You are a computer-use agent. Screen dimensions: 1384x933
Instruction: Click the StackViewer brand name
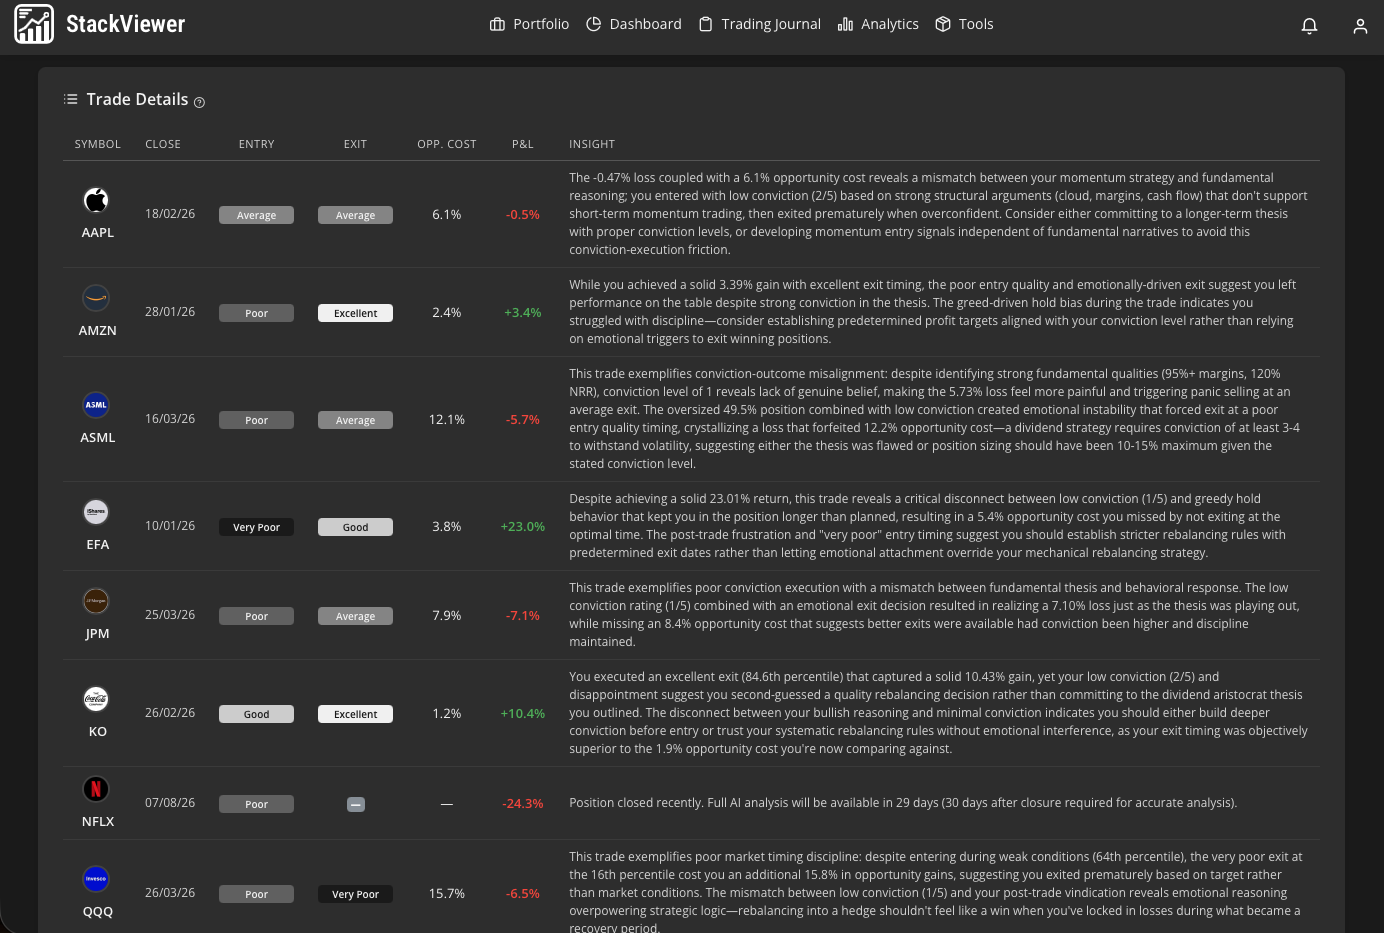click(x=126, y=24)
